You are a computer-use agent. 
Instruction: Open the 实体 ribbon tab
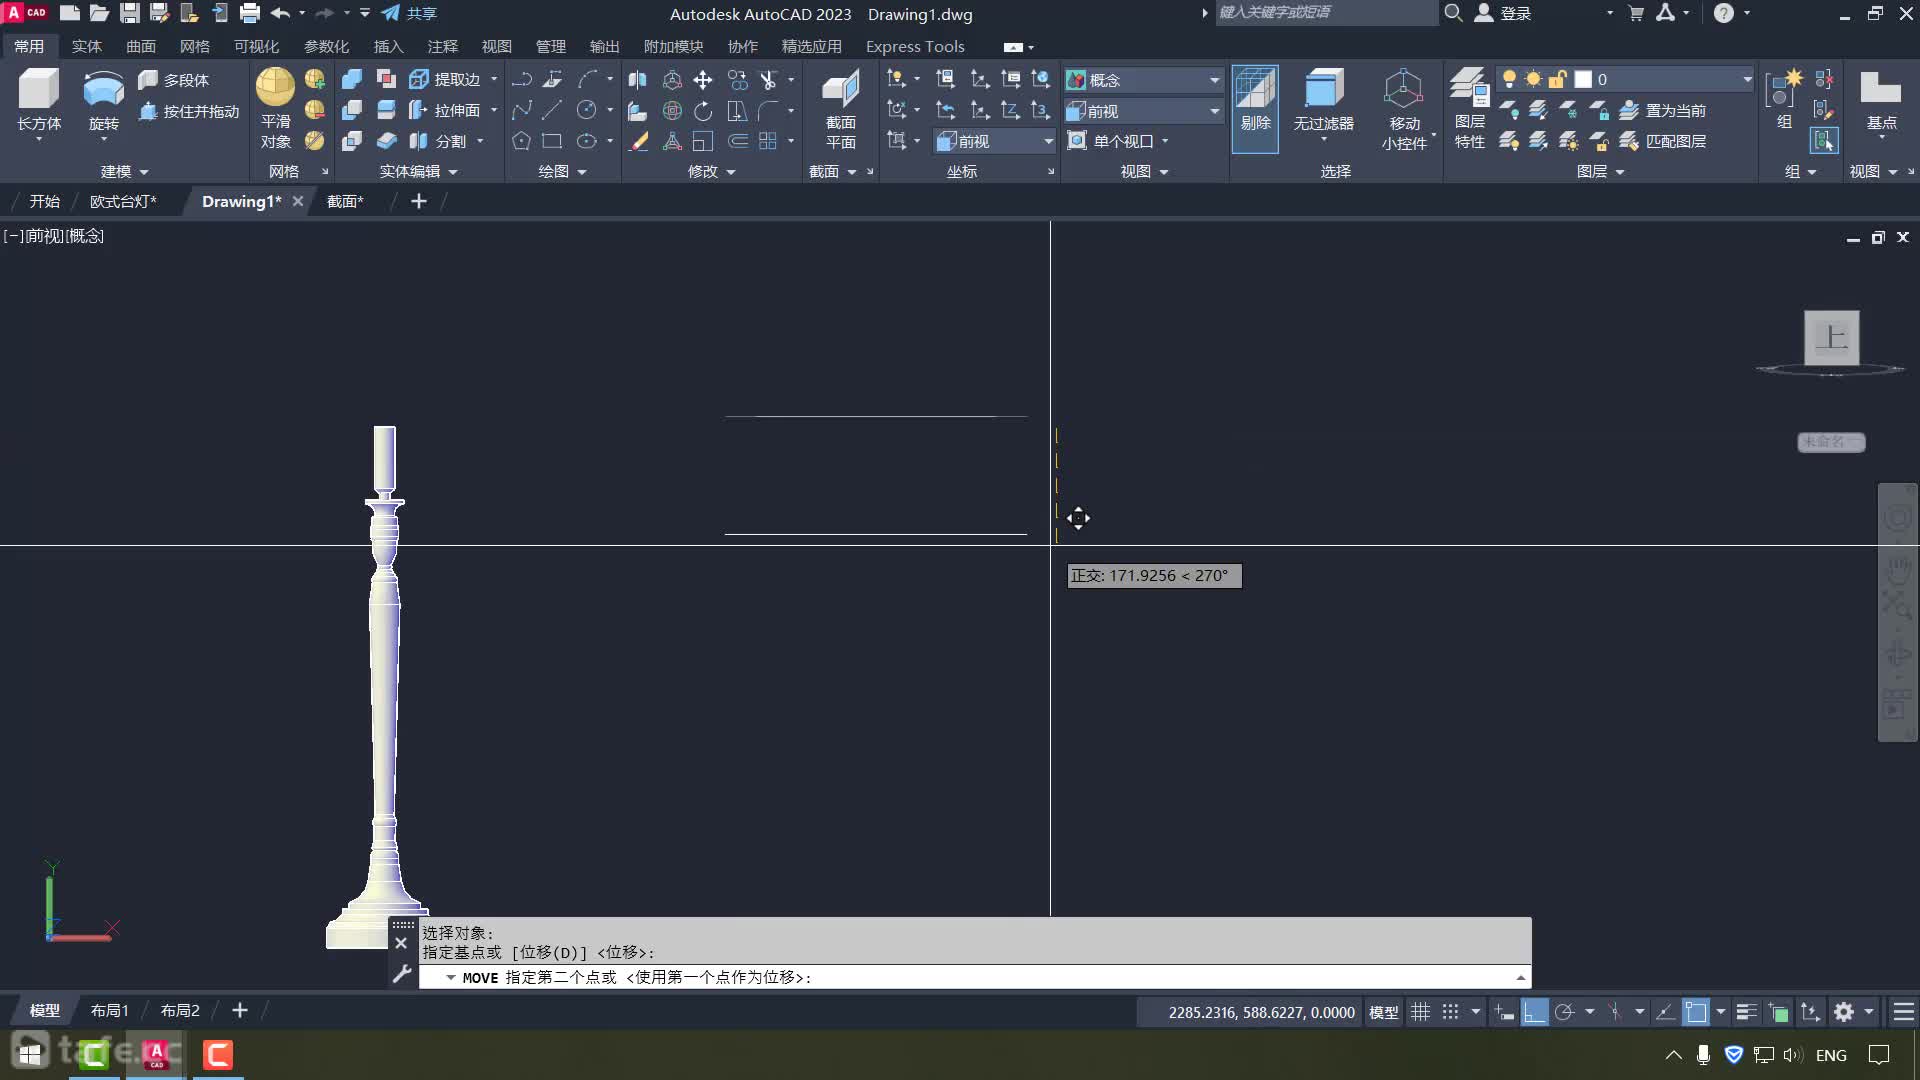coord(86,46)
